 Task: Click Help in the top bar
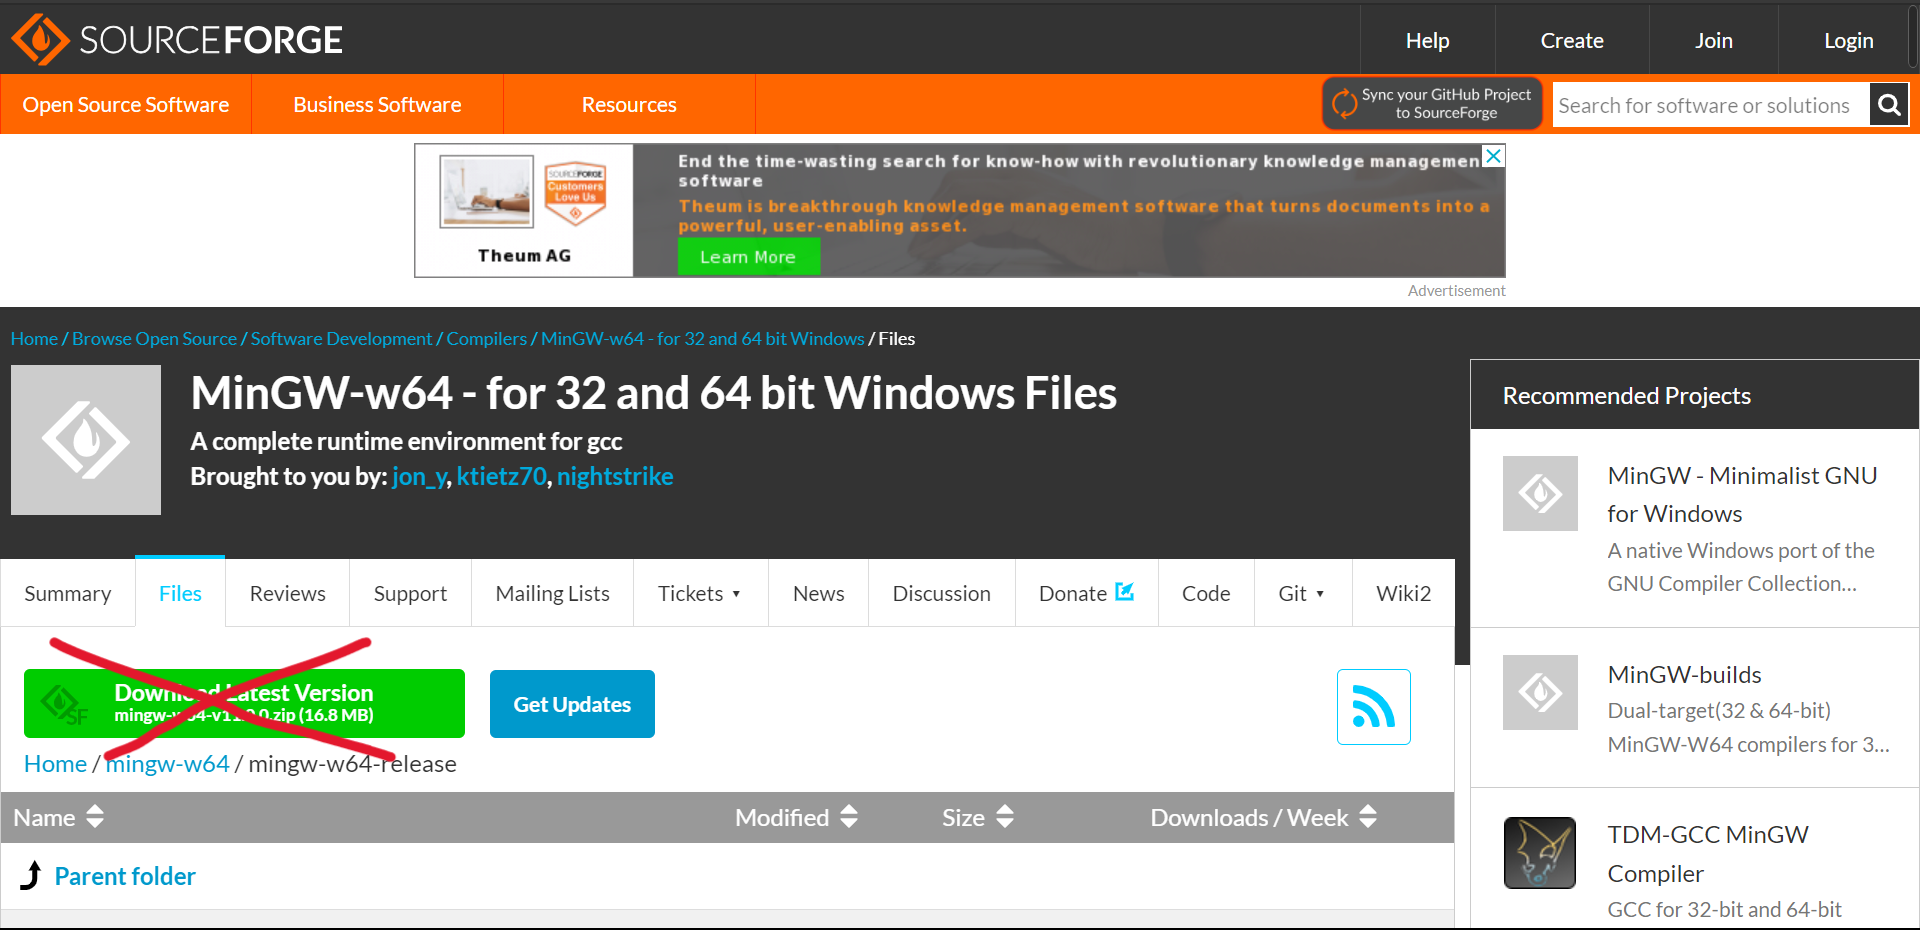[x=1427, y=40]
